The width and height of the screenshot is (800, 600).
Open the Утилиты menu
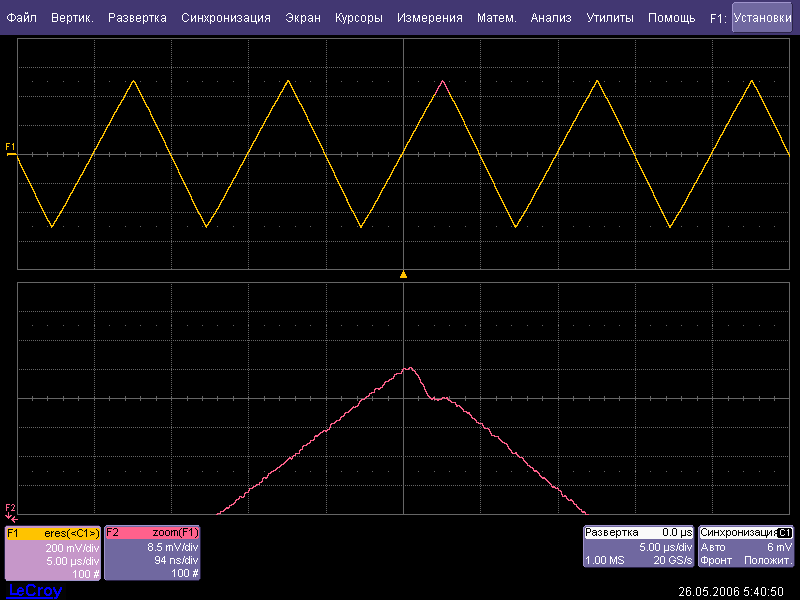609,18
